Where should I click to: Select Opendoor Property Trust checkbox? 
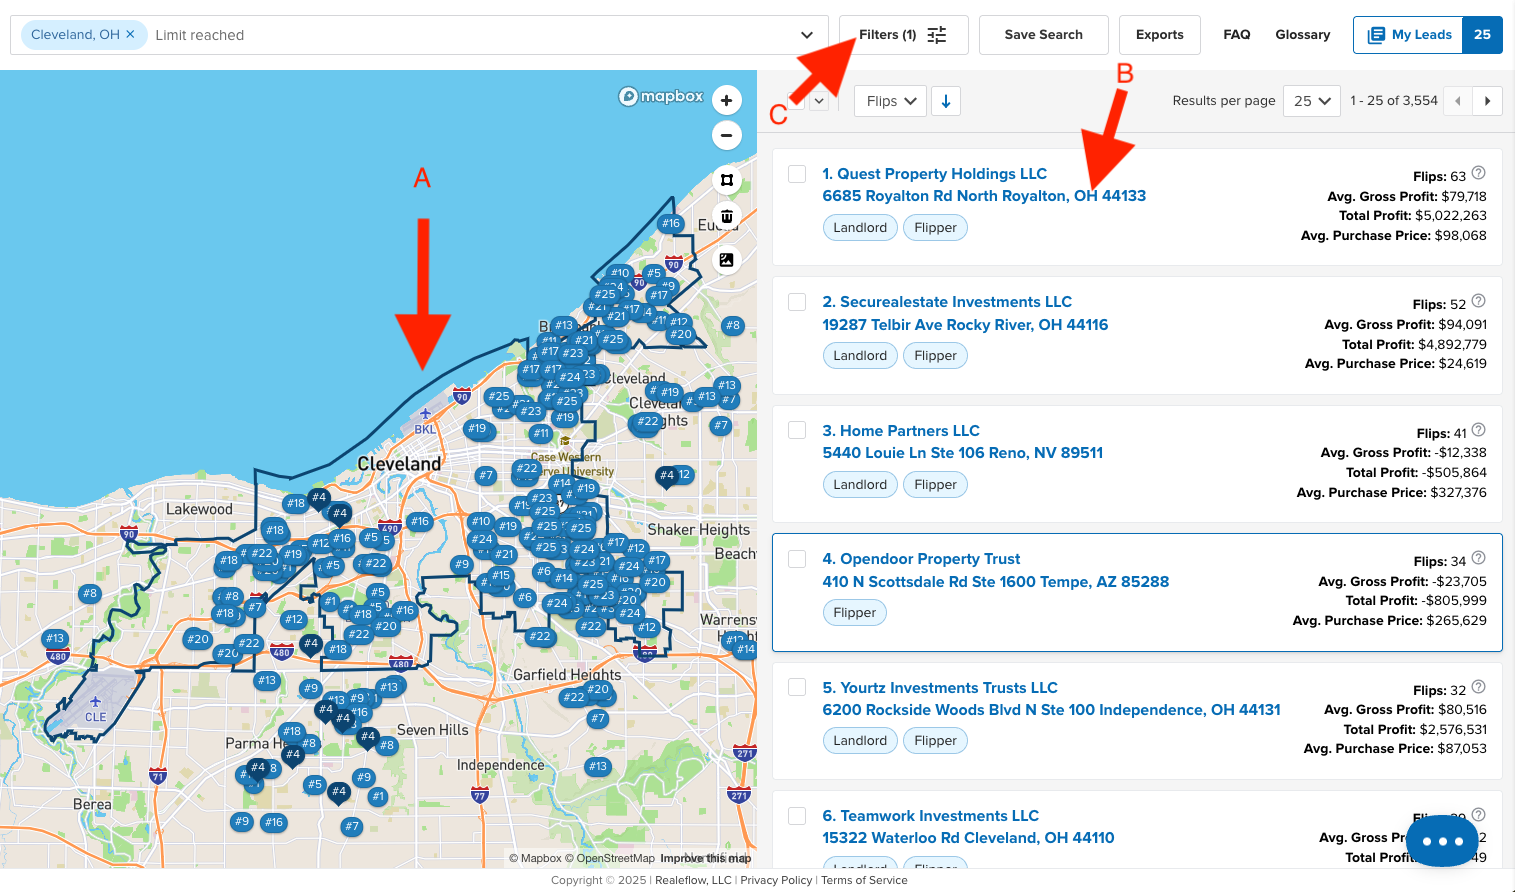pyautogui.click(x=797, y=559)
